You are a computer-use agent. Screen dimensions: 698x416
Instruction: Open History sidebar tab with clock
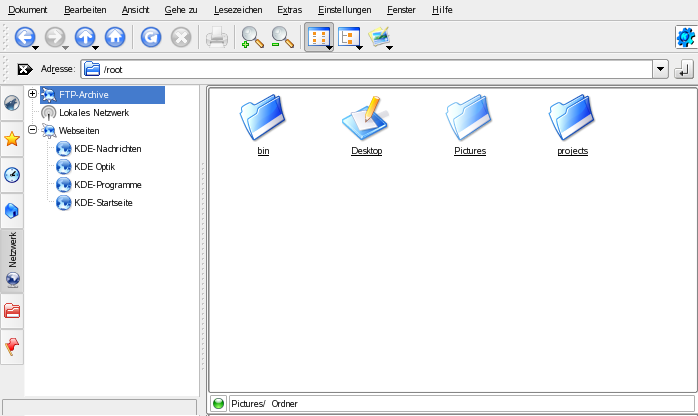(x=13, y=175)
